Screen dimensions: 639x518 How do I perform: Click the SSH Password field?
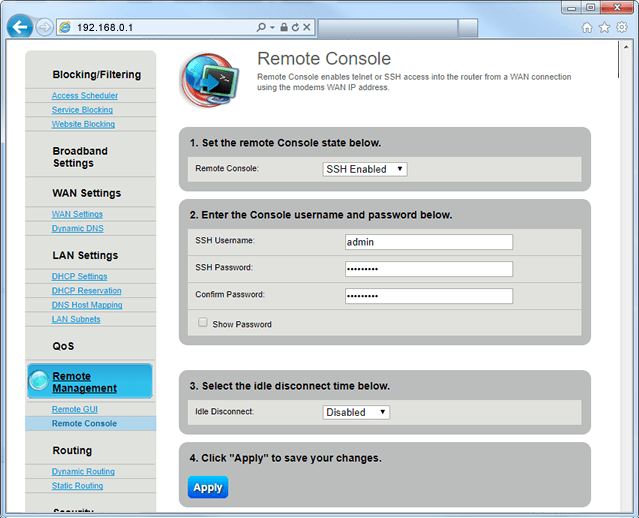[x=428, y=269]
